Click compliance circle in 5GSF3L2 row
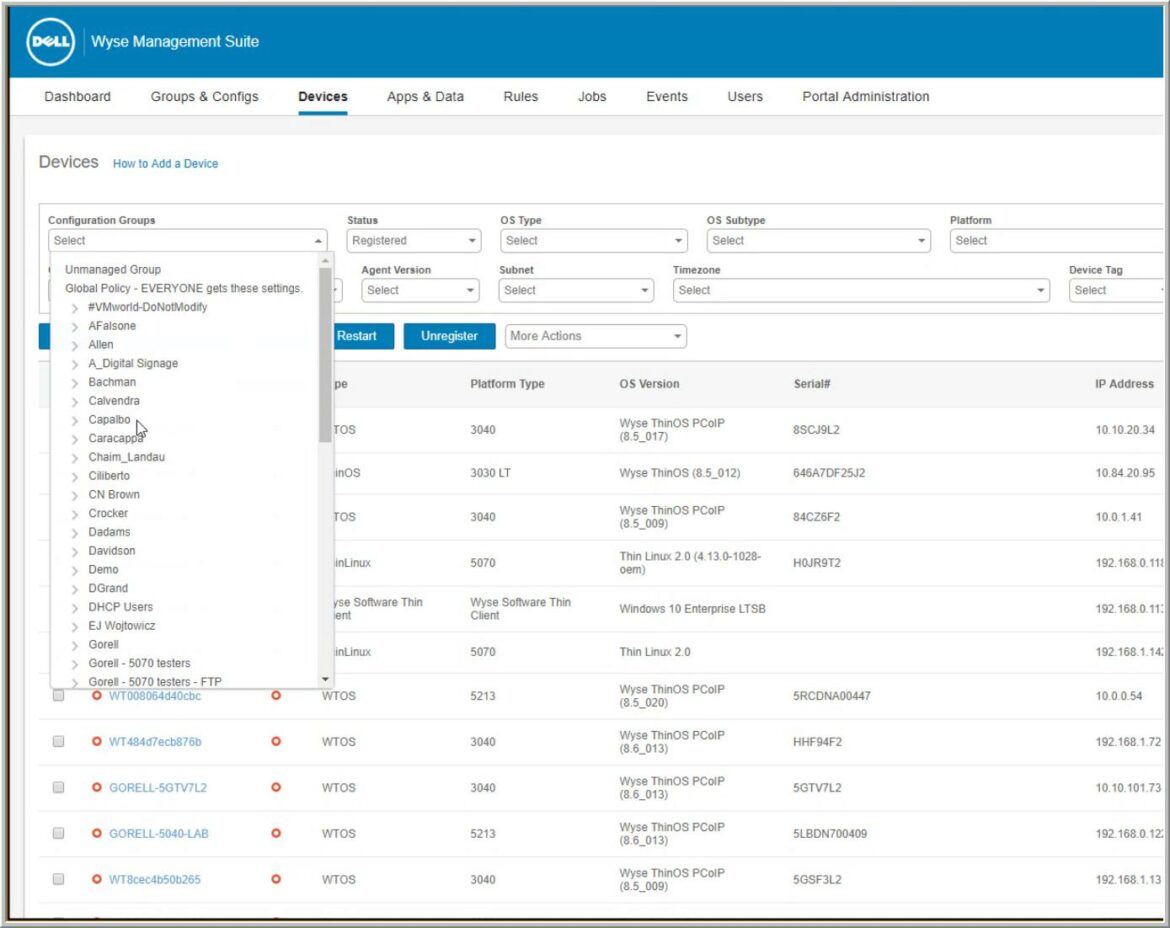Viewport: 1170px width, 928px height. tap(276, 880)
